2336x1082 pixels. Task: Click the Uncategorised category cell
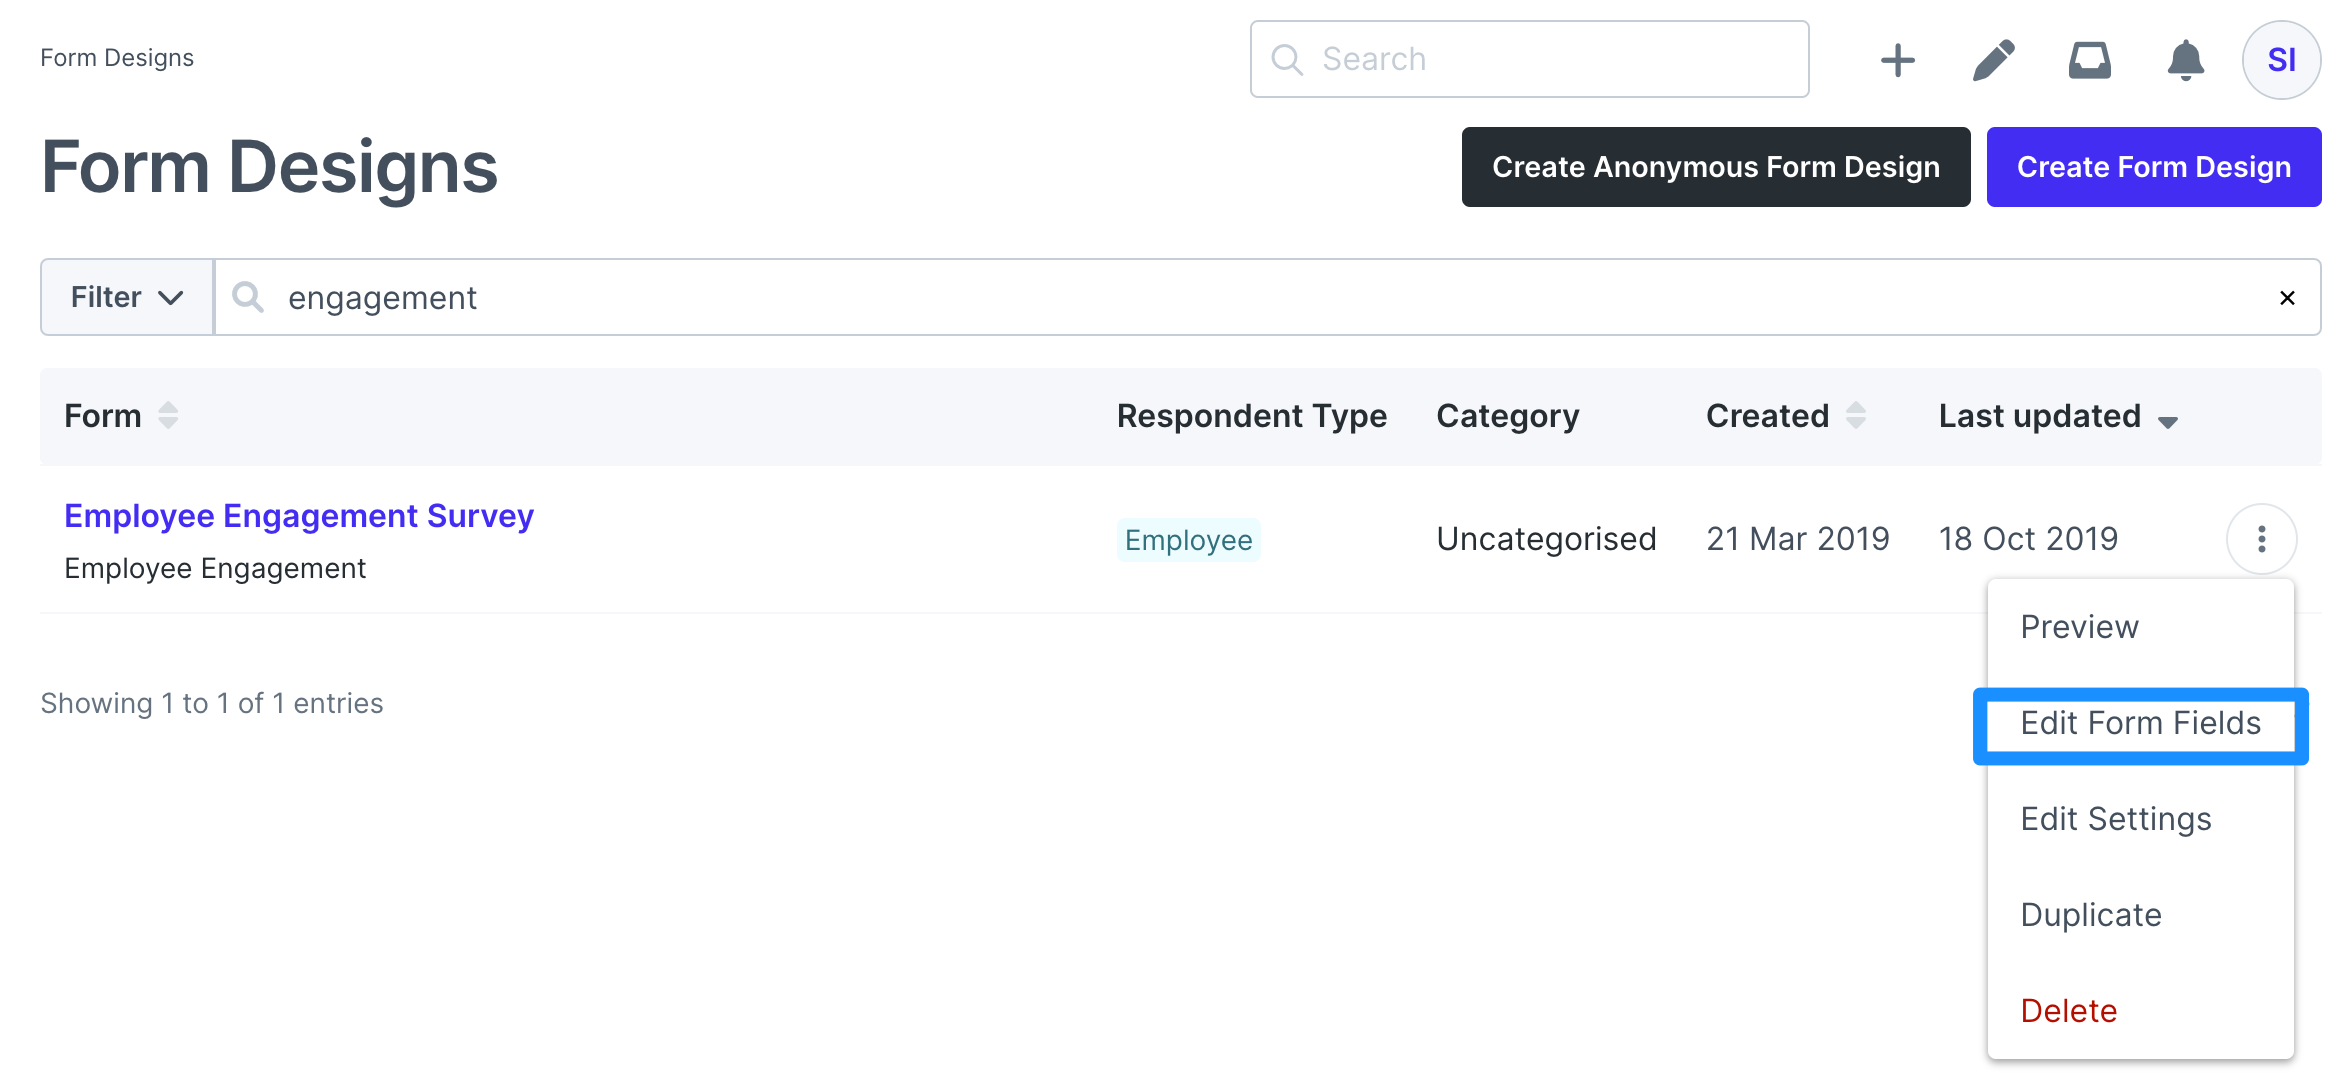pos(1546,539)
